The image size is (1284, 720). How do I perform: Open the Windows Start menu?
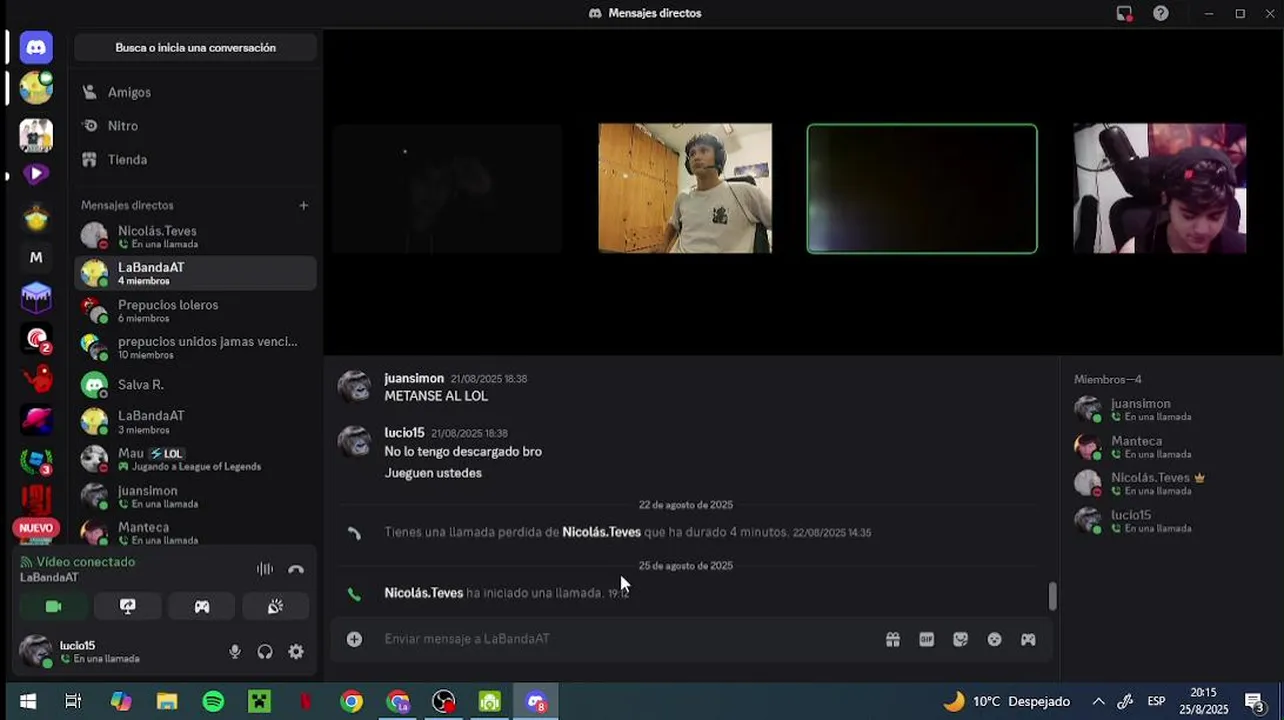28,701
